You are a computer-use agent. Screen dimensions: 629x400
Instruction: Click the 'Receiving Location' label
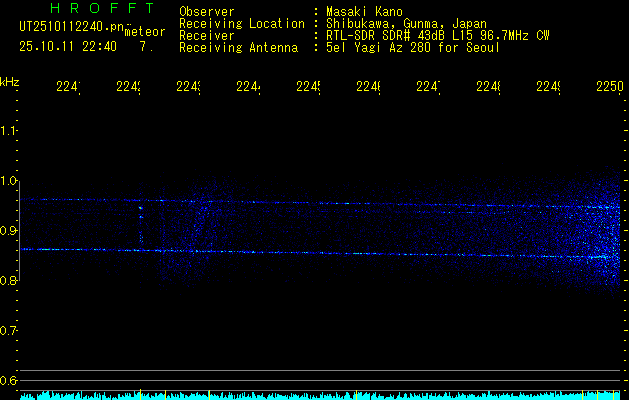point(241,24)
